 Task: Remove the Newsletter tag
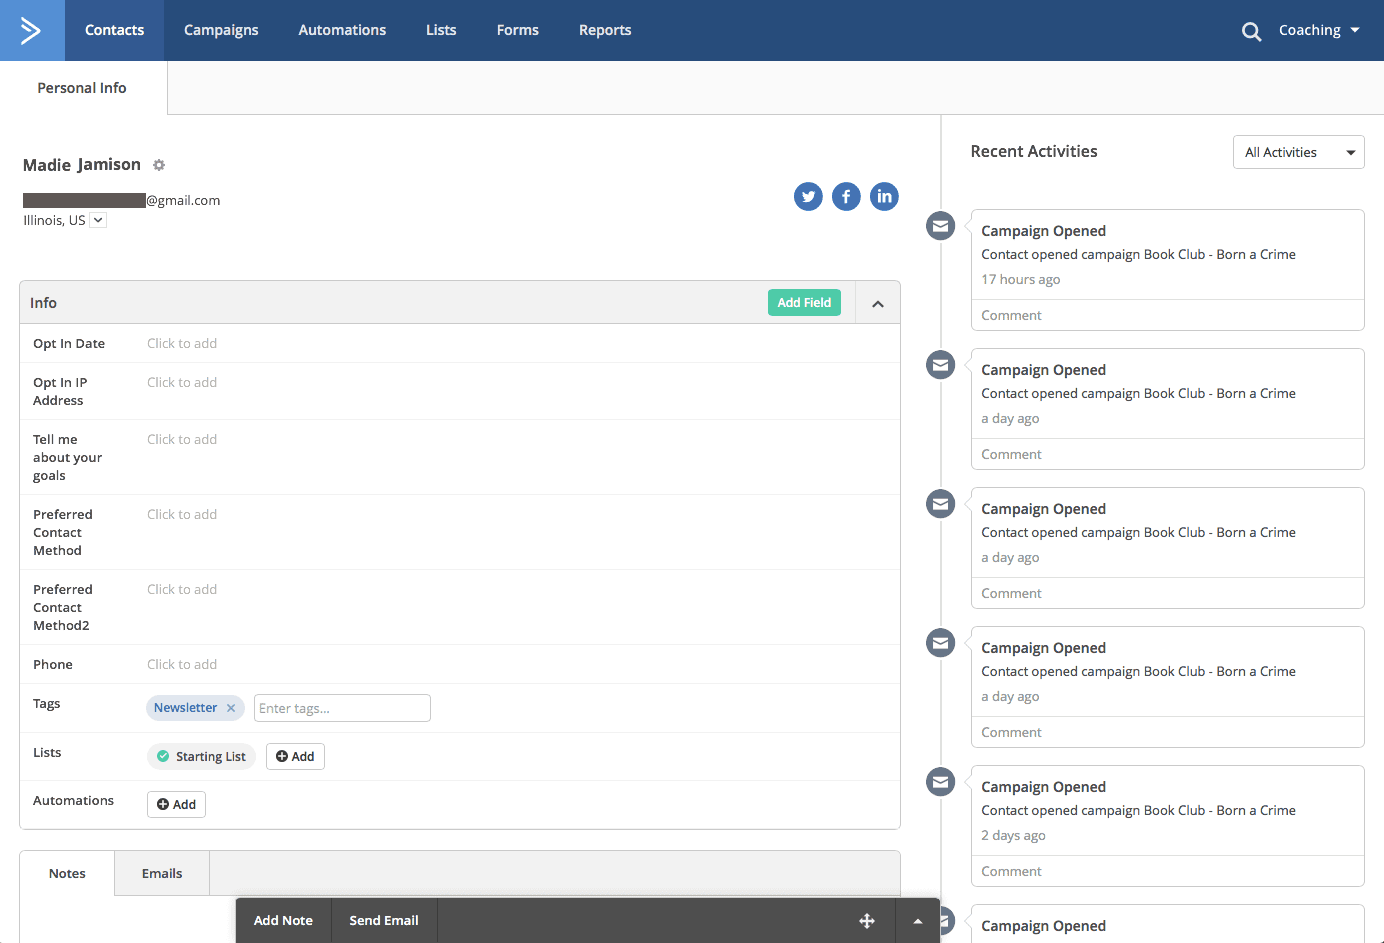(230, 707)
